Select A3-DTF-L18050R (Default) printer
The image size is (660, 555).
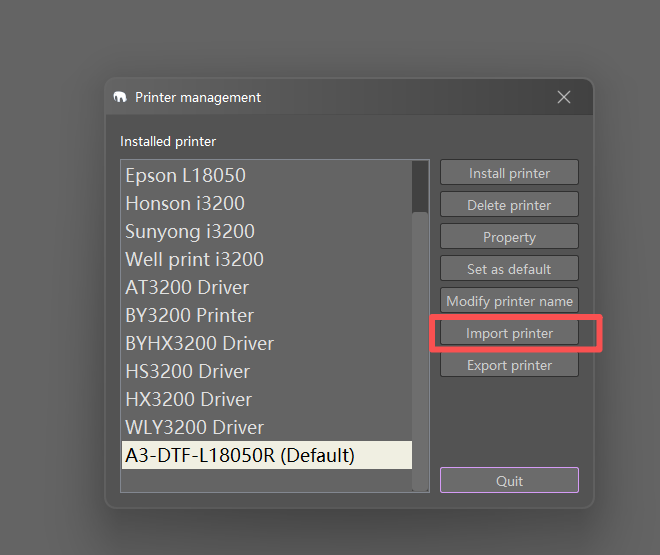pyautogui.click(x=266, y=455)
